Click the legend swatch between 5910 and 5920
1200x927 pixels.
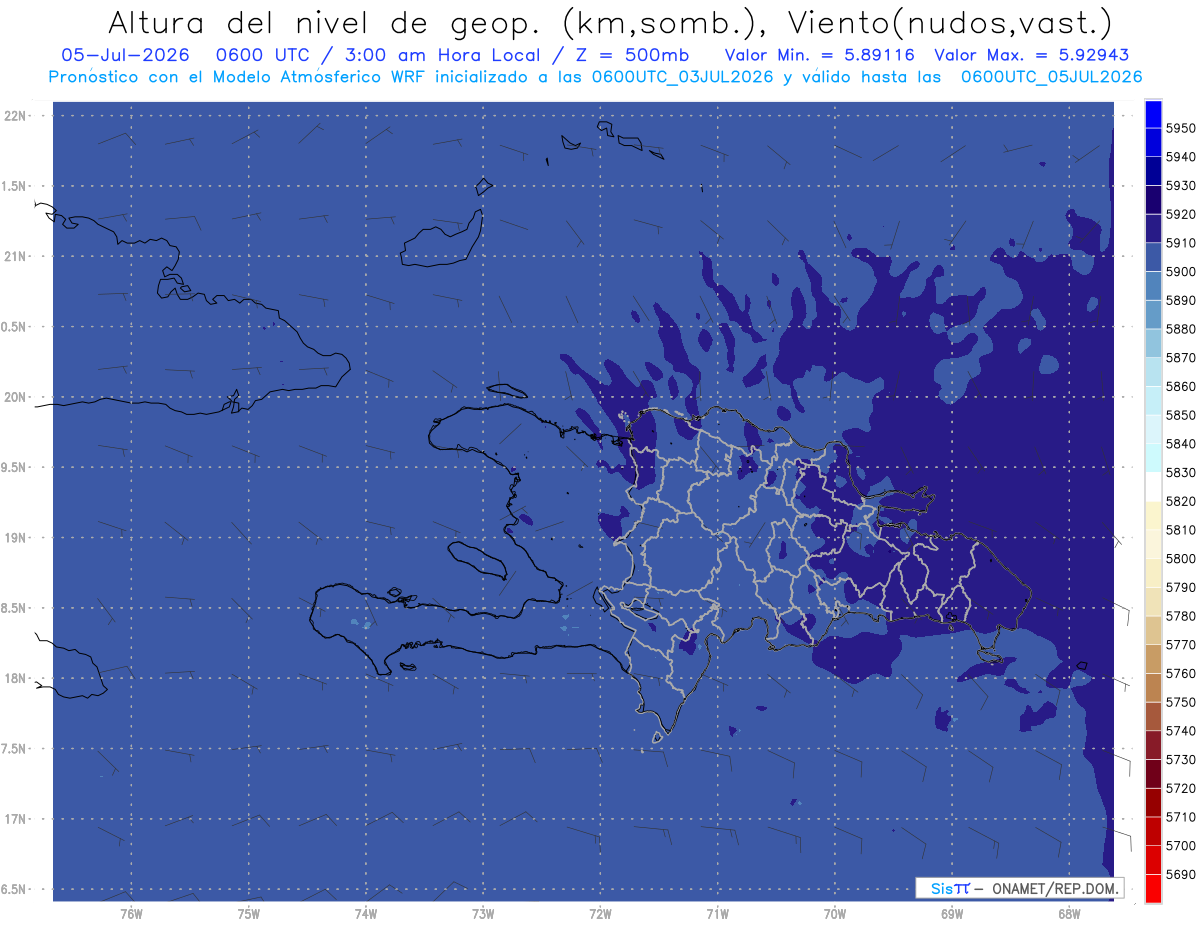click(x=1153, y=228)
